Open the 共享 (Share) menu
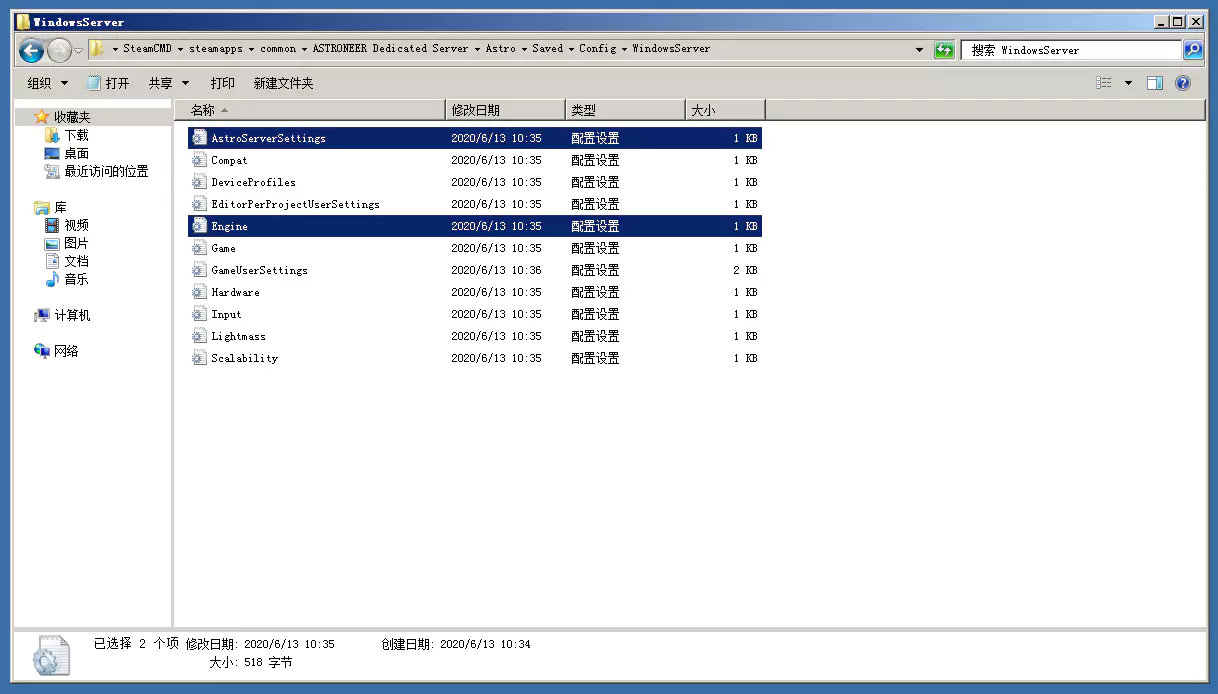Screen dimensions: 1218x694 pos(168,83)
